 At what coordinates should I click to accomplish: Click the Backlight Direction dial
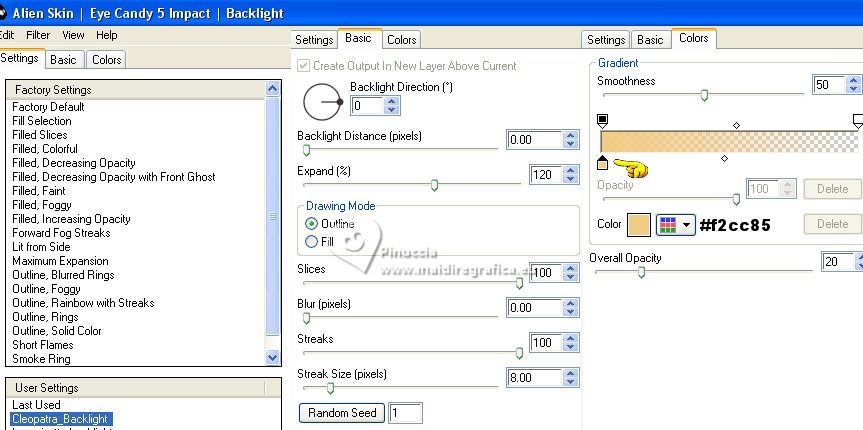pyautogui.click(x=323, y=102)
